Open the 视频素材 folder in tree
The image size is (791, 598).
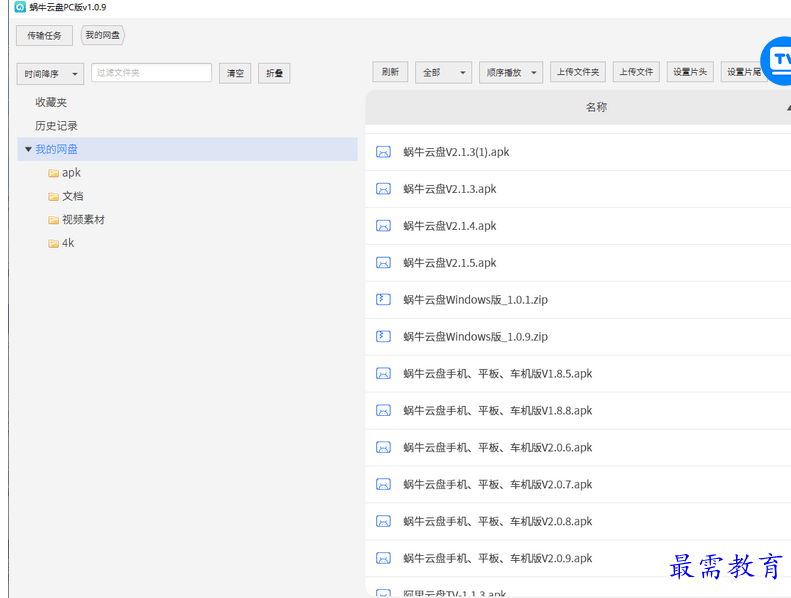[83, 220]
